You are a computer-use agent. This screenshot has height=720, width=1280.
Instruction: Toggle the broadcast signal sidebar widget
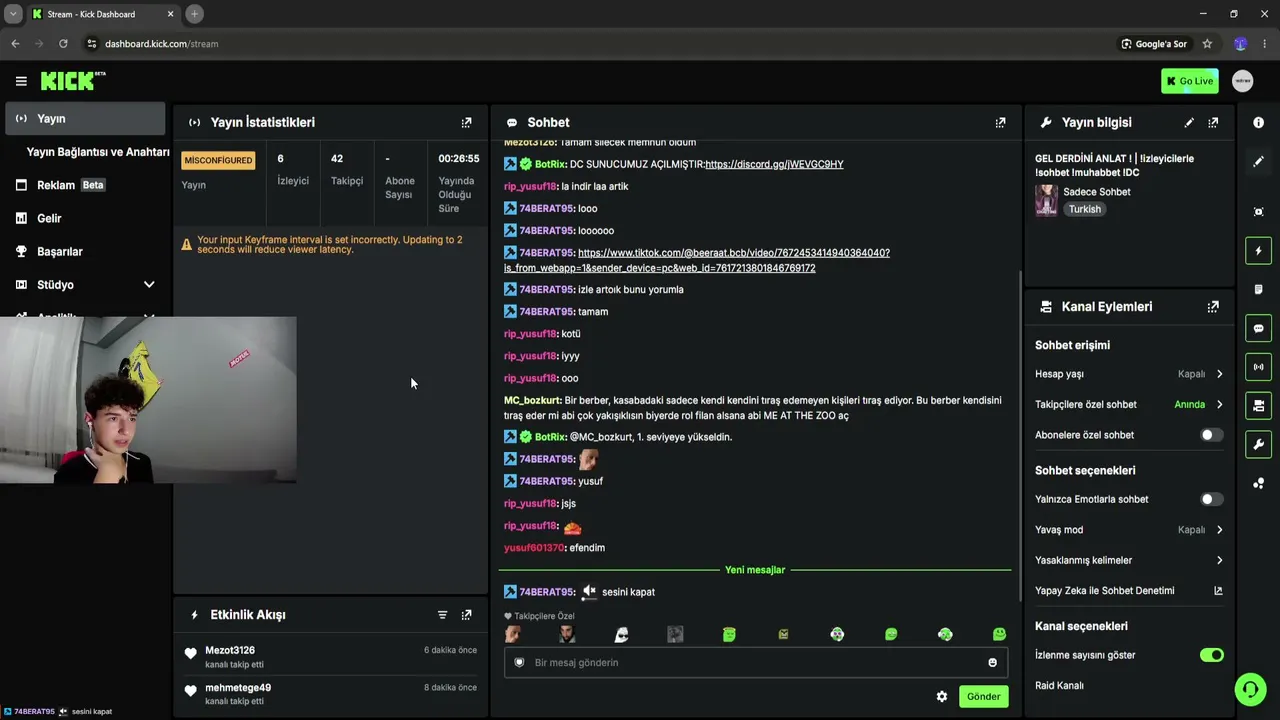click(x=1258, y=367)
